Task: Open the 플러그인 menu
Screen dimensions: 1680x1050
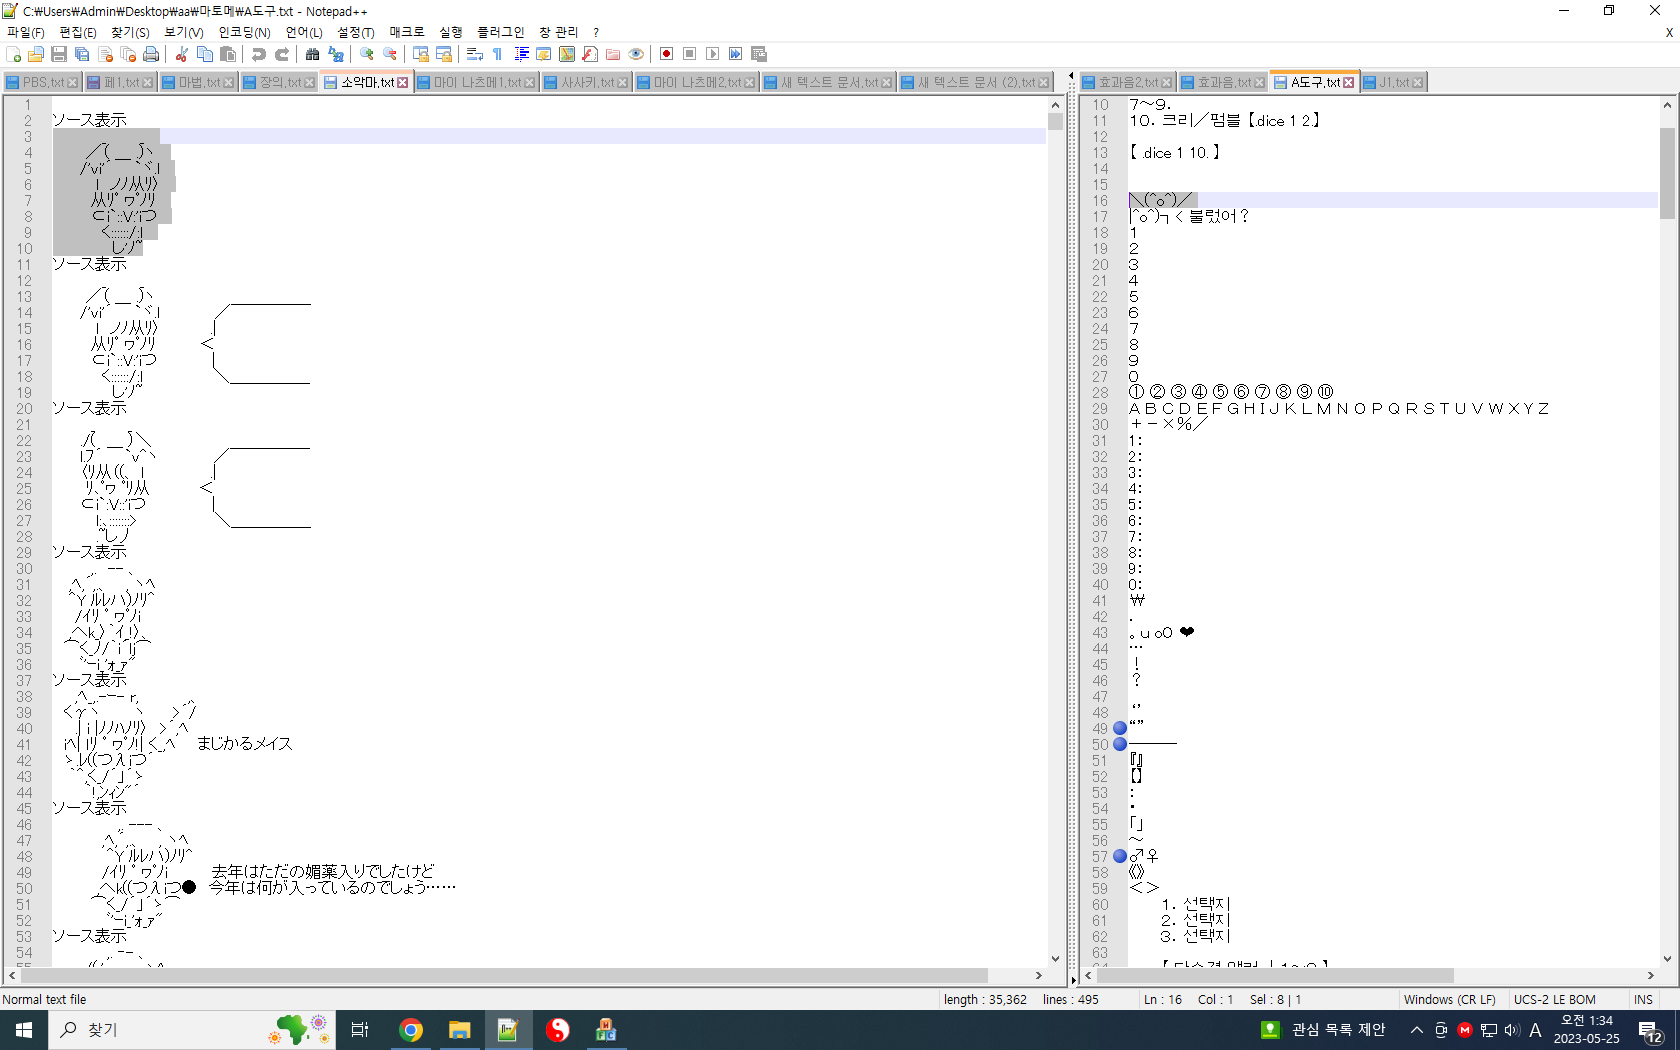Action: pyautogui.click(x=500, y=32)
